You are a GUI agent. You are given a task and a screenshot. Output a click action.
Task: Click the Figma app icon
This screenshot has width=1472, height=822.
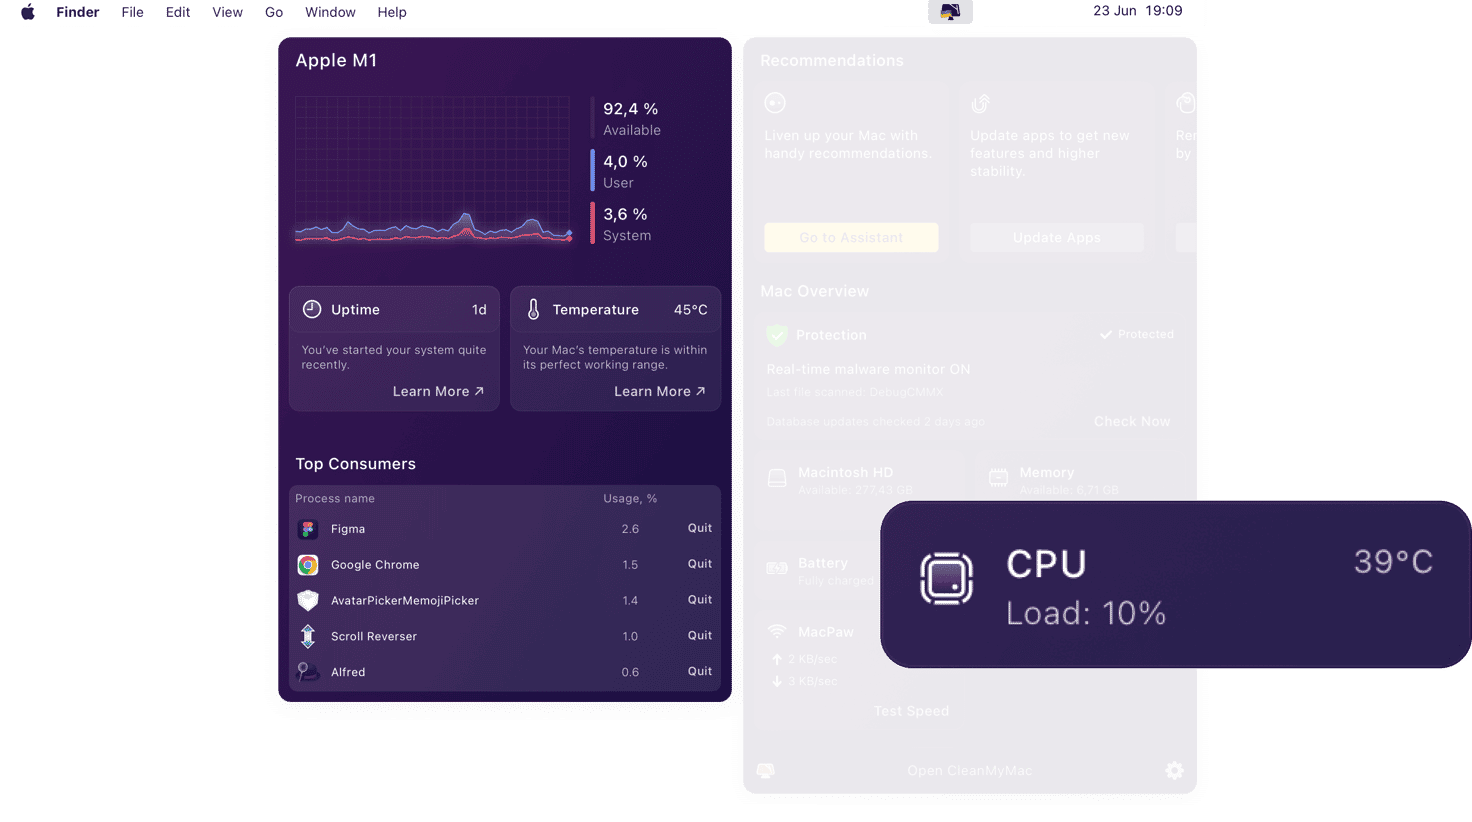(308, 529)
